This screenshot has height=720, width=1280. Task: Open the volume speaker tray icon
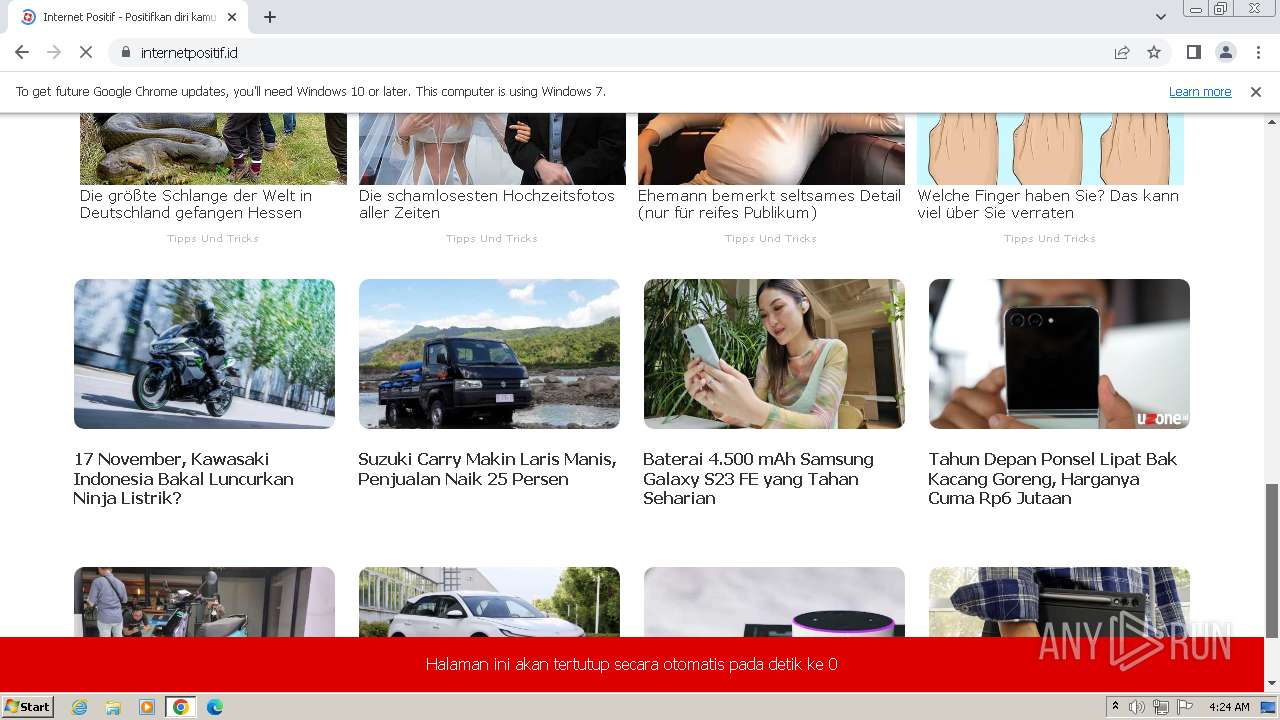[x=1137, y=707]
